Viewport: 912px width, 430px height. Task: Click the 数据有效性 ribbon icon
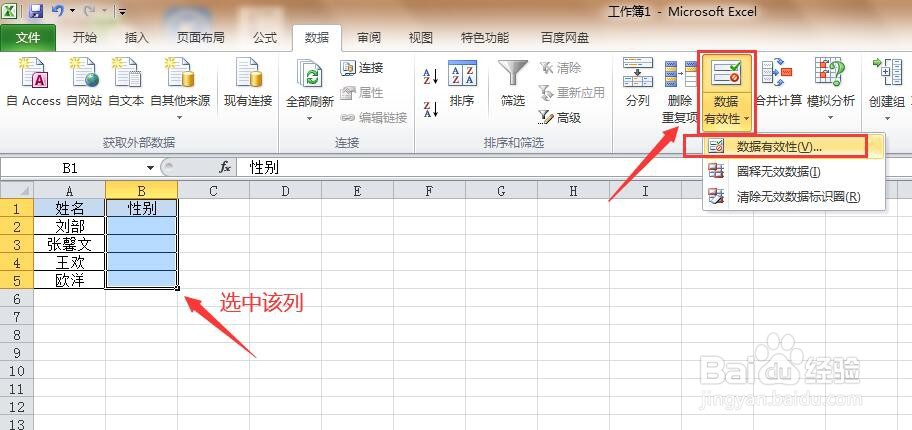click(x=726, y=74)
